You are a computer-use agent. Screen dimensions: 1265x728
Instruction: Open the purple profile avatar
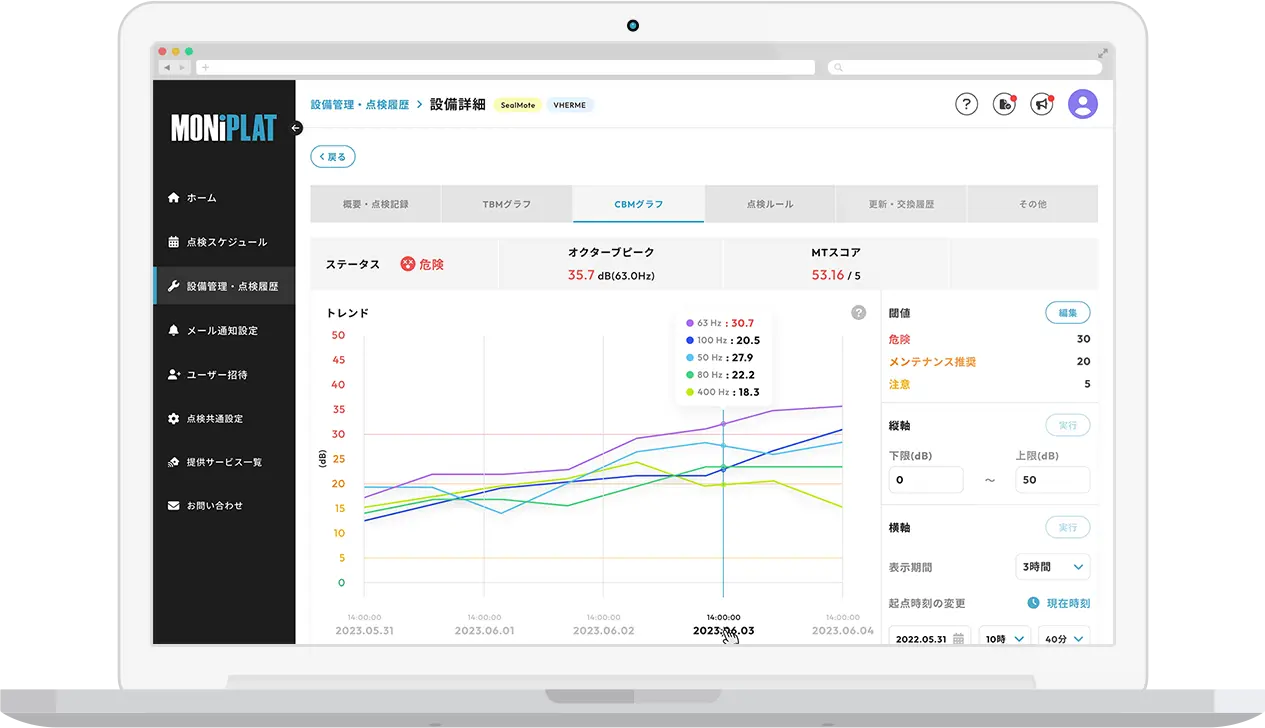(1083, 103)
